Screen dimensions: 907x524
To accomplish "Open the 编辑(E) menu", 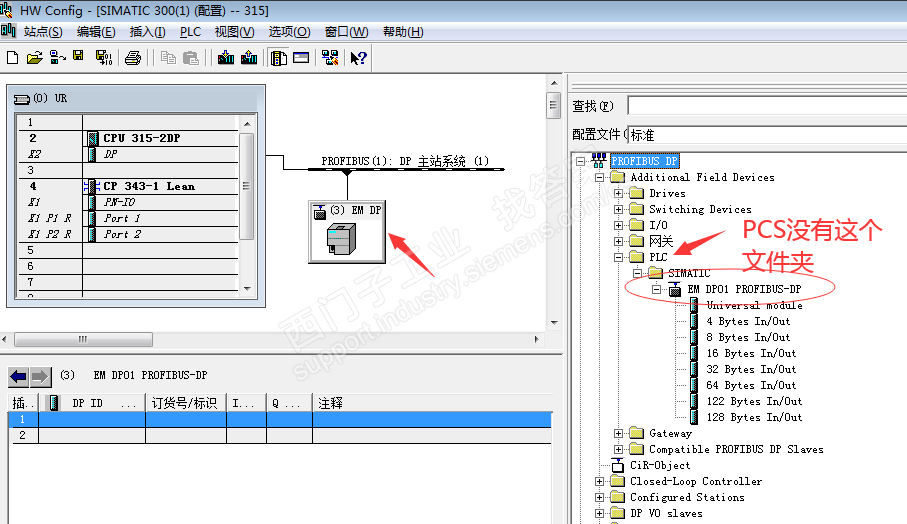I will [x=96, y=32].
